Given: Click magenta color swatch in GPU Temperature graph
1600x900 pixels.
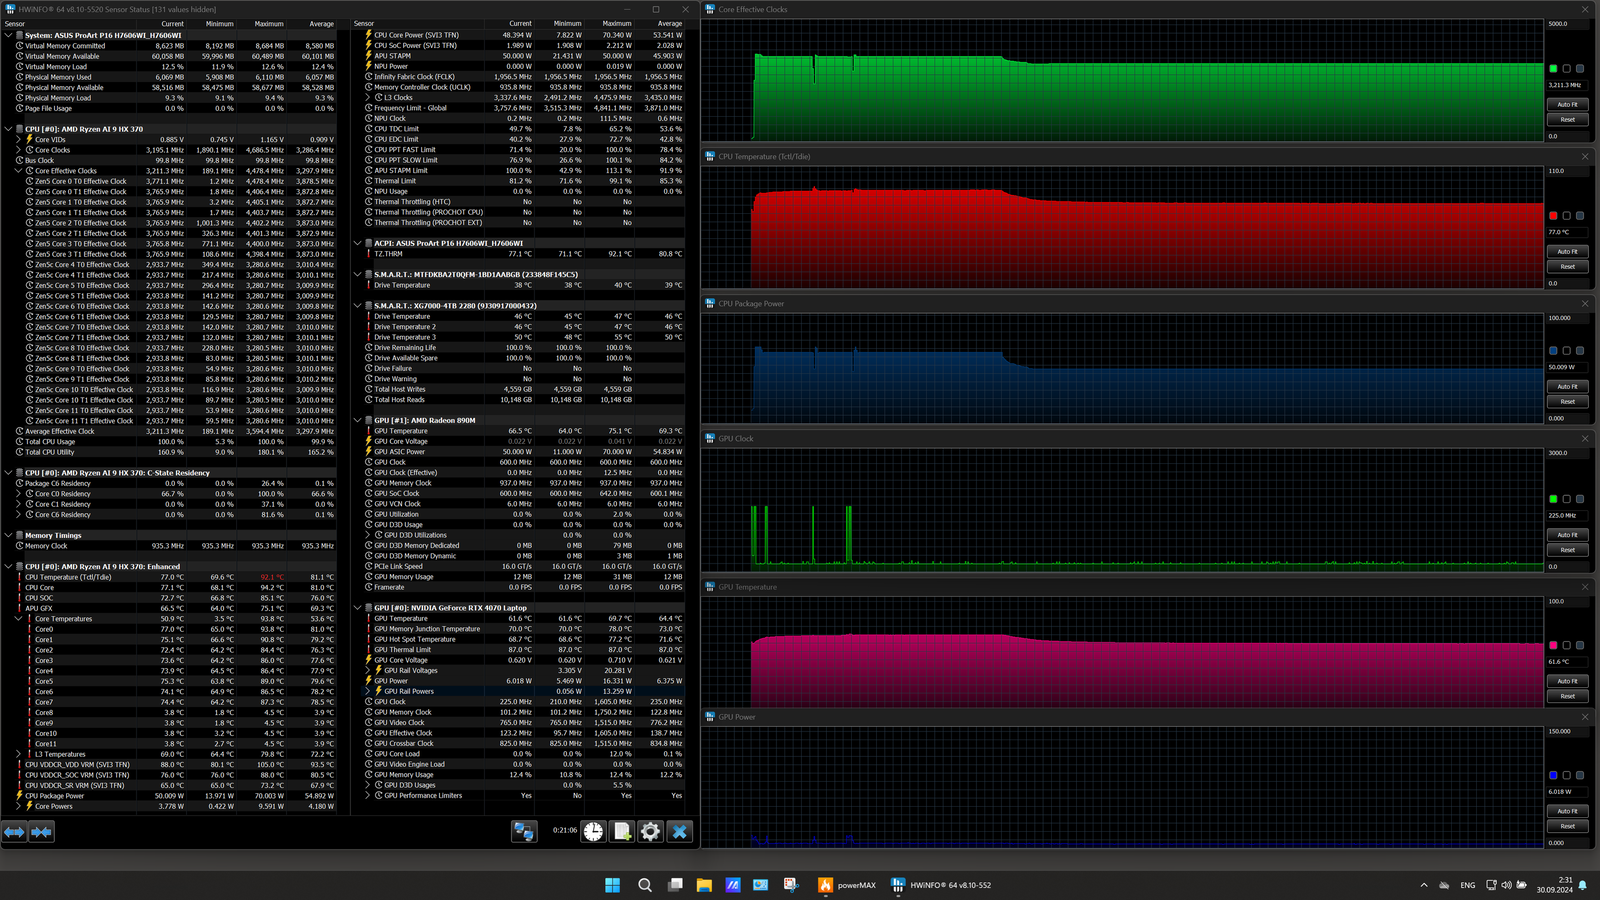Looking at the screenshot, I should tap(1553, 646).
